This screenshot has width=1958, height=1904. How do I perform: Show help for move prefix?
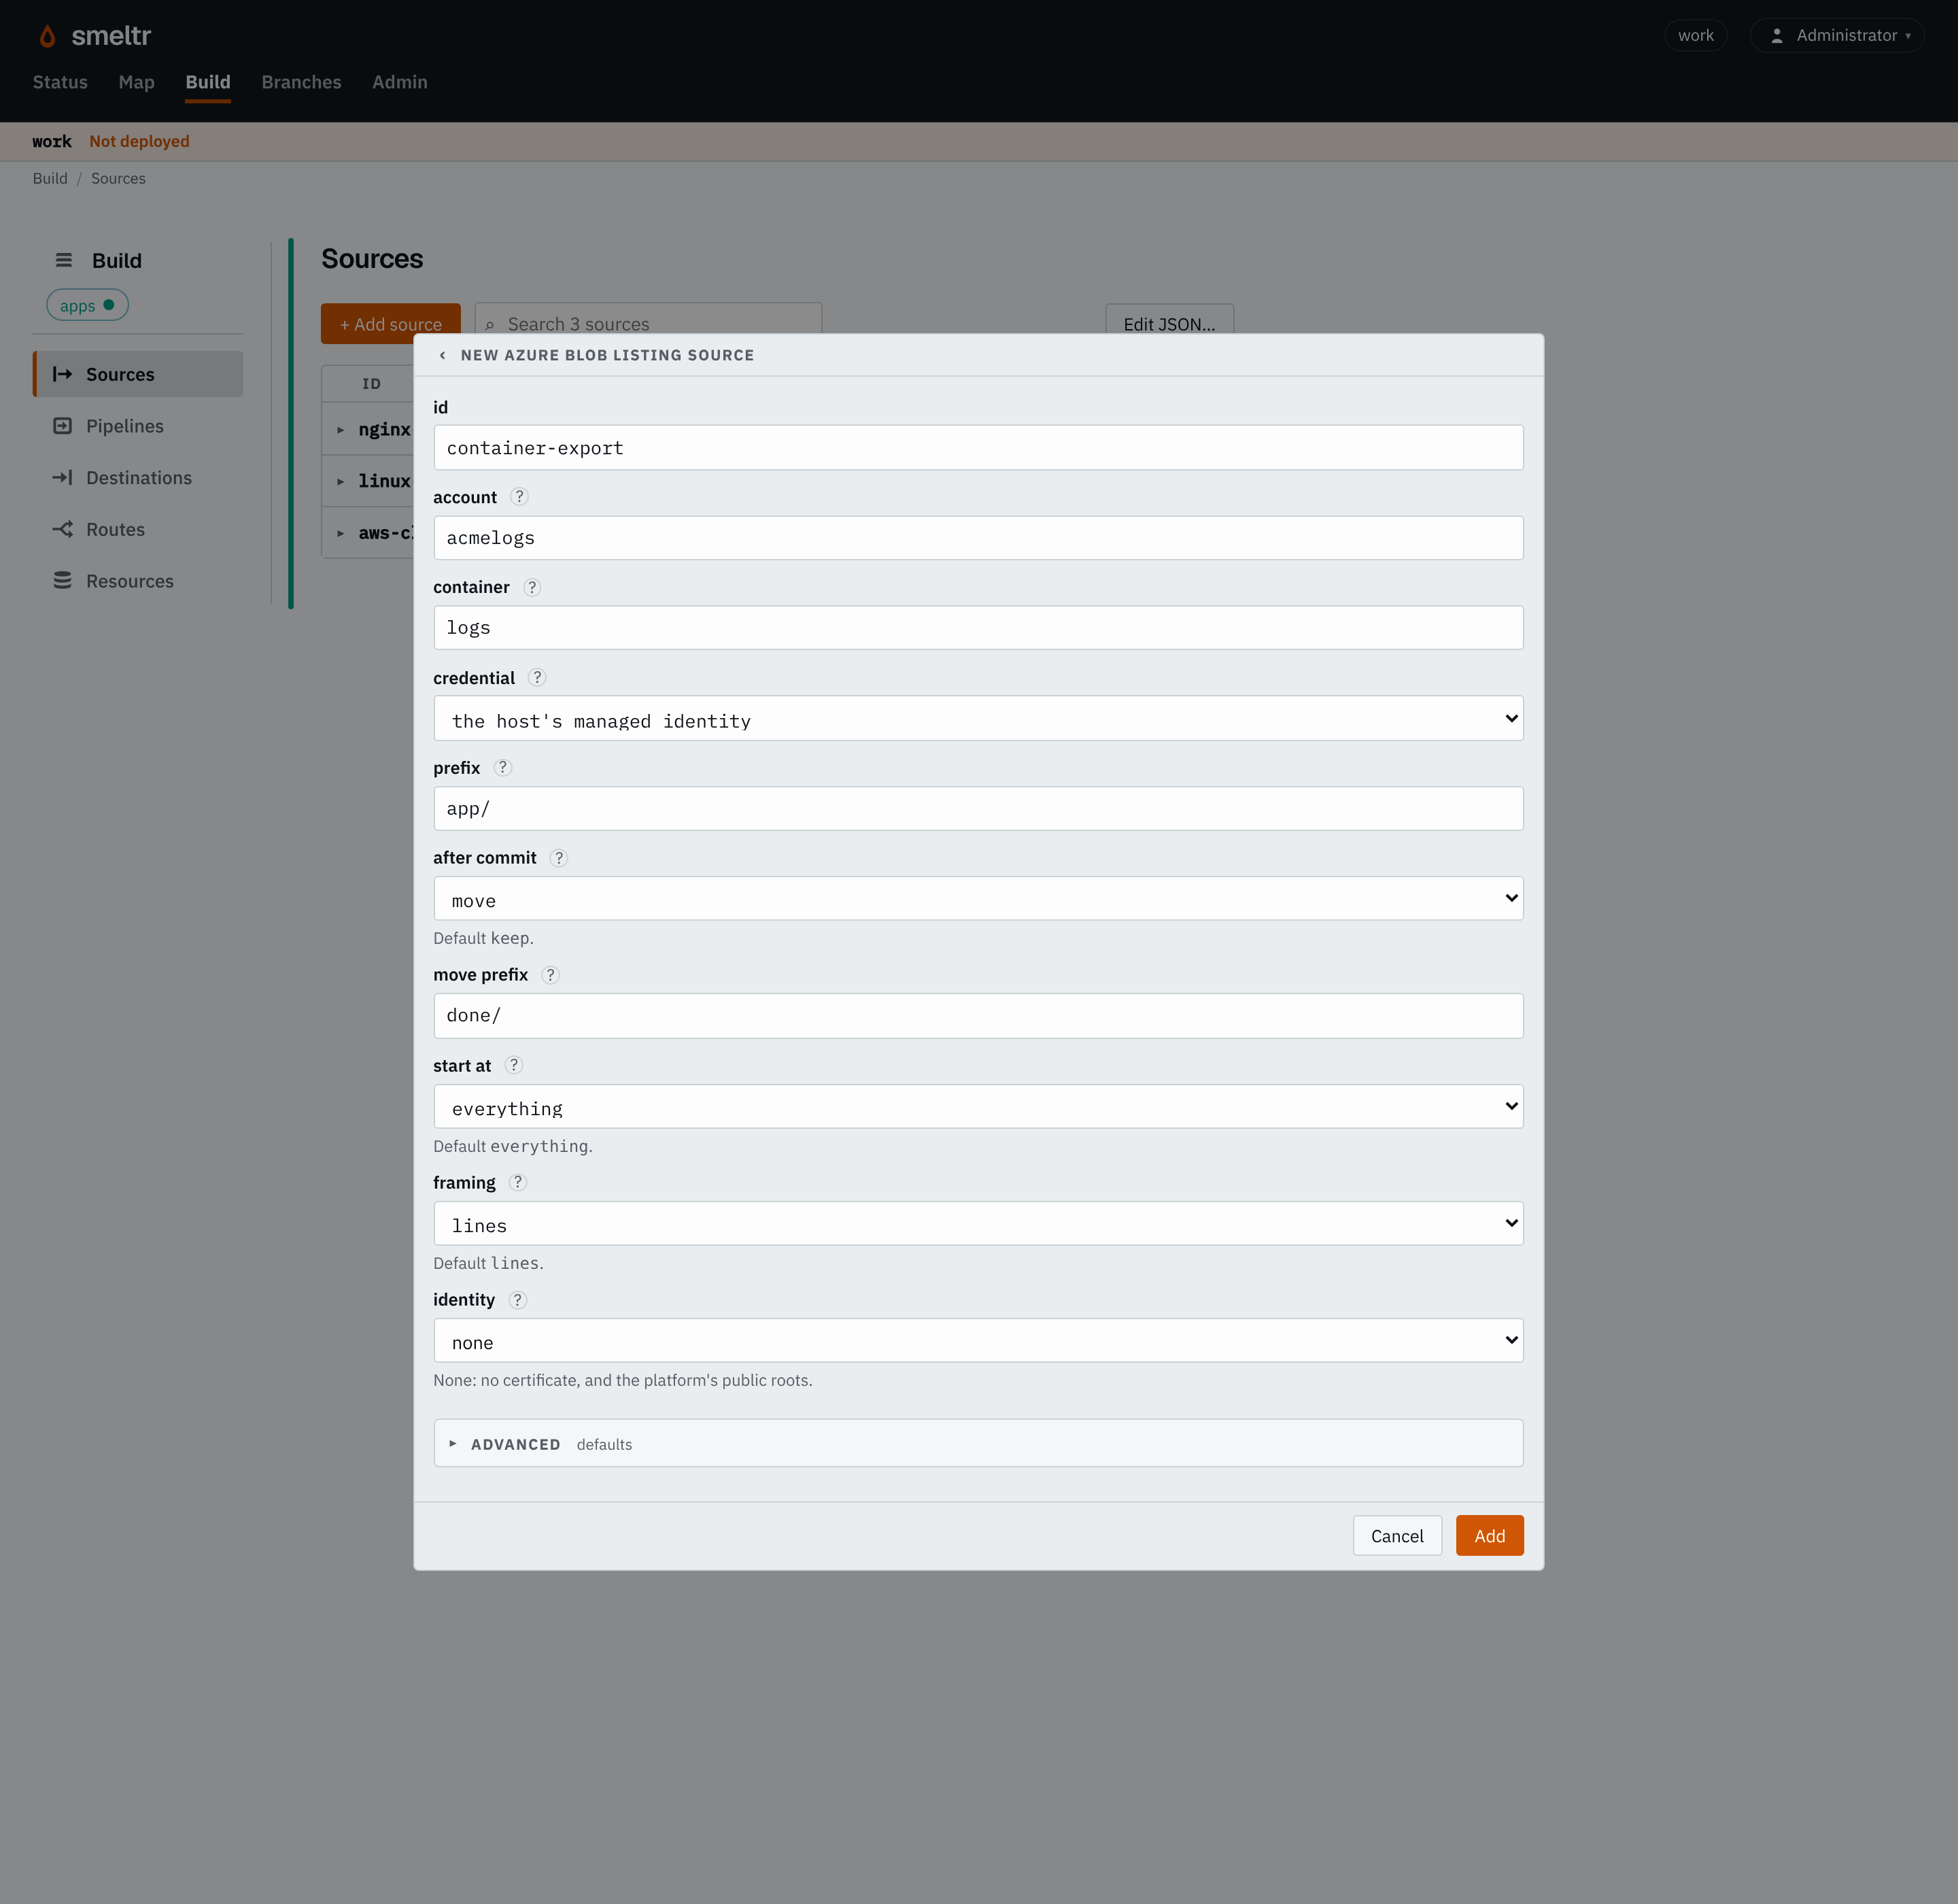[x=550, y=974]
